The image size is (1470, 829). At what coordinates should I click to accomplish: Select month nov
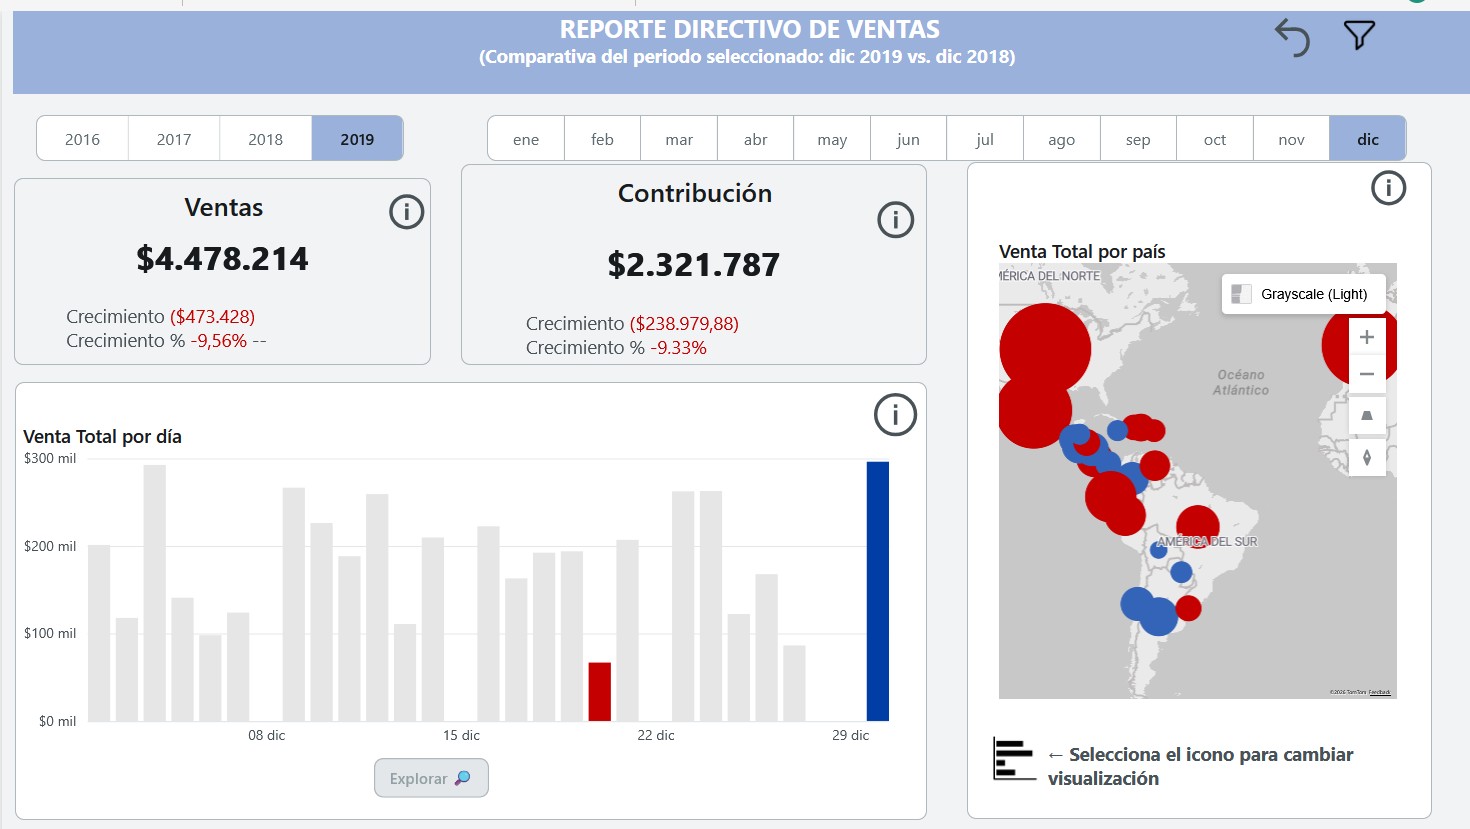point(1291,139)
